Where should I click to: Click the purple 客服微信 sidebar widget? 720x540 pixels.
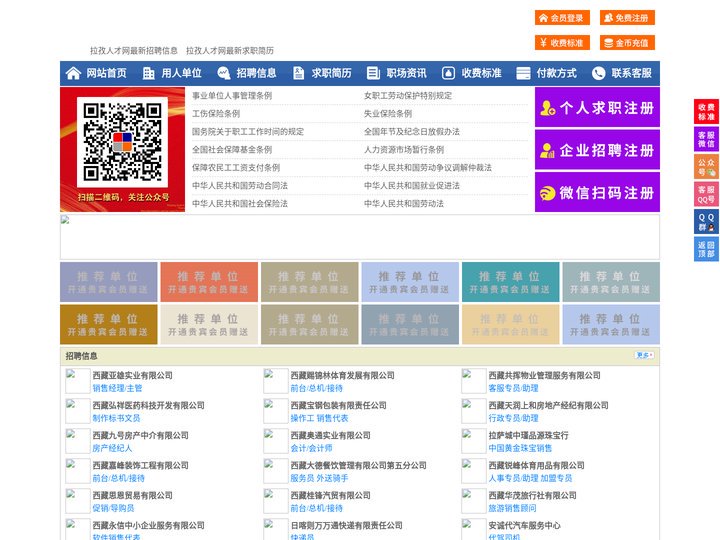706,139
